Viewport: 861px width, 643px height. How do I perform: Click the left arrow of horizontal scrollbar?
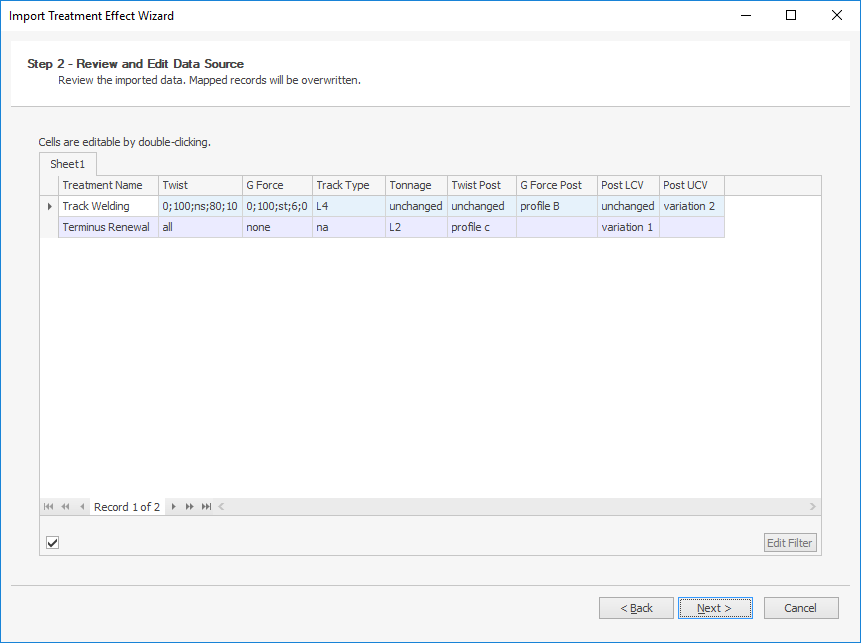pos(221,506)
